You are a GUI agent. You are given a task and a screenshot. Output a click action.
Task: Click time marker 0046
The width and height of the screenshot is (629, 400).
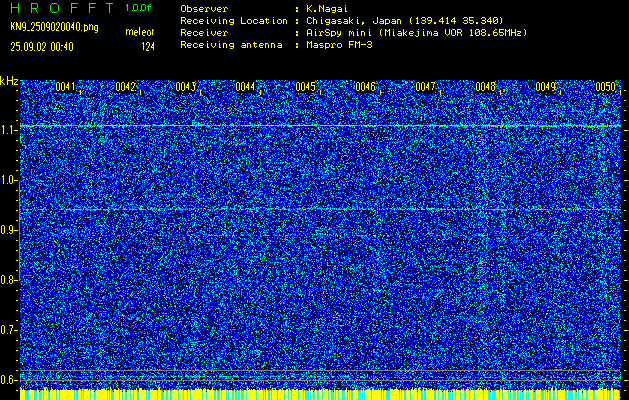pos(365,87)
